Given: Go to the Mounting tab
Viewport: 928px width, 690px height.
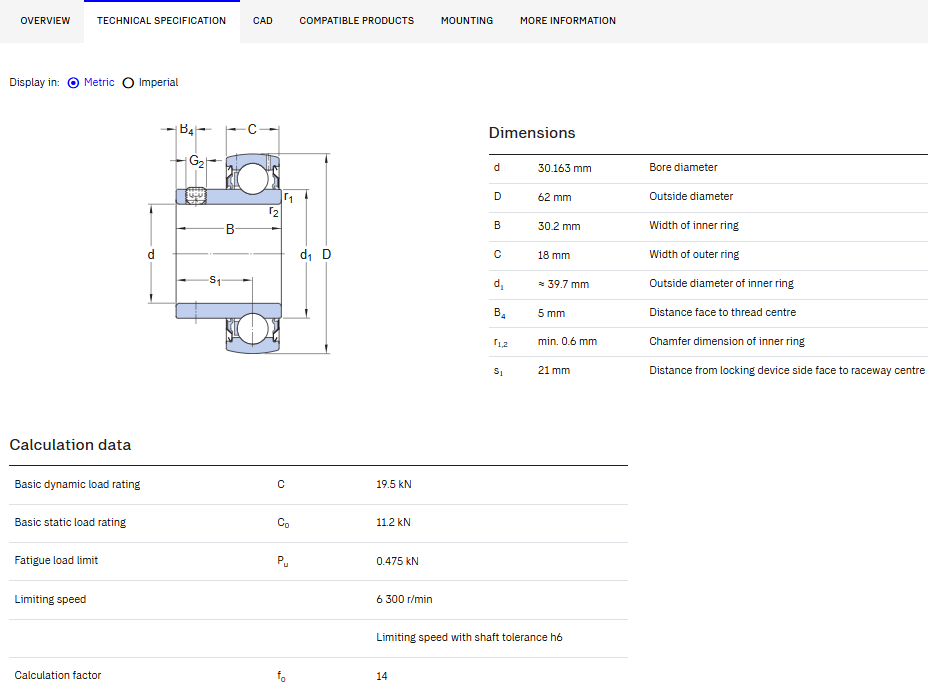Looking at the screenshot, I should [x=467, y=21].
